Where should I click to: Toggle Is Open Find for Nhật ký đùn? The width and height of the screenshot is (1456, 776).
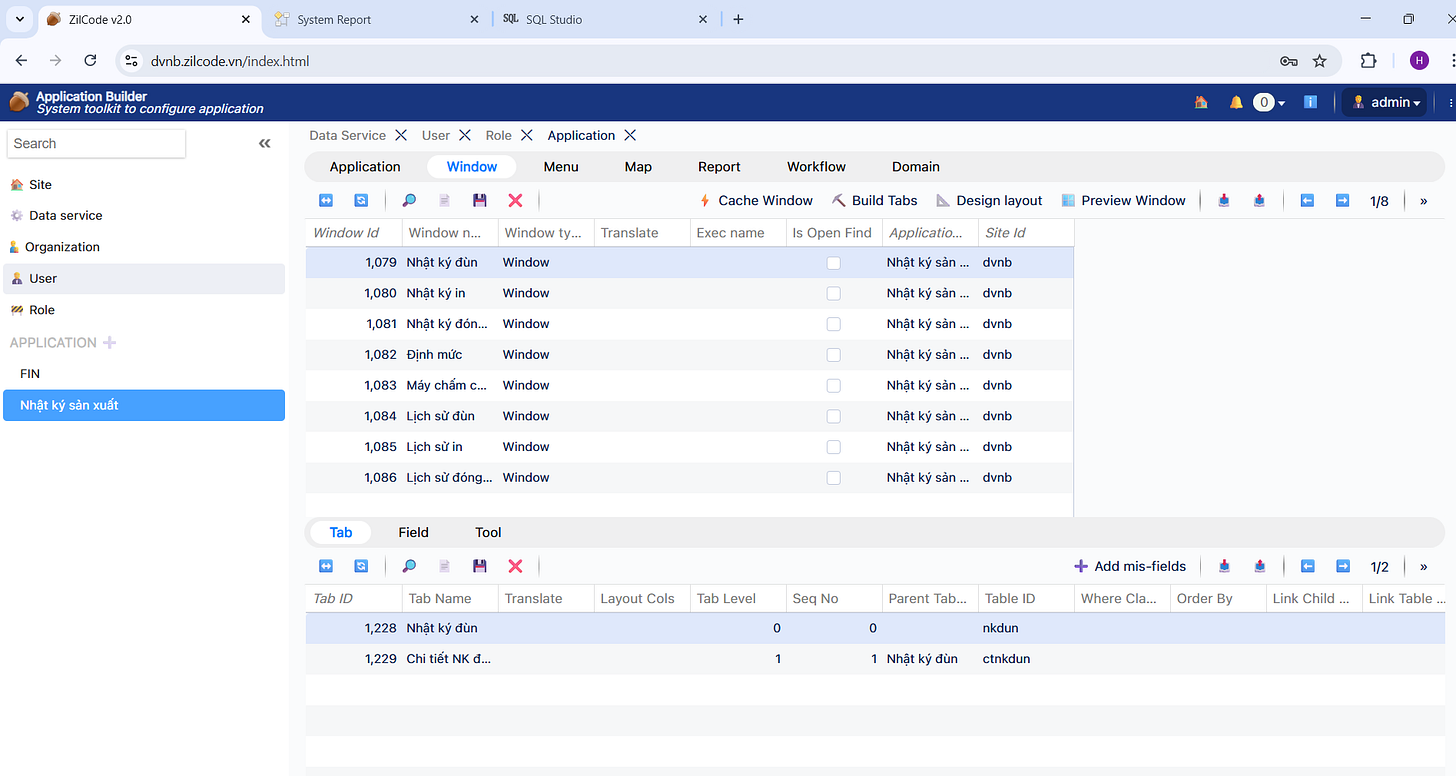pos(834,263)
